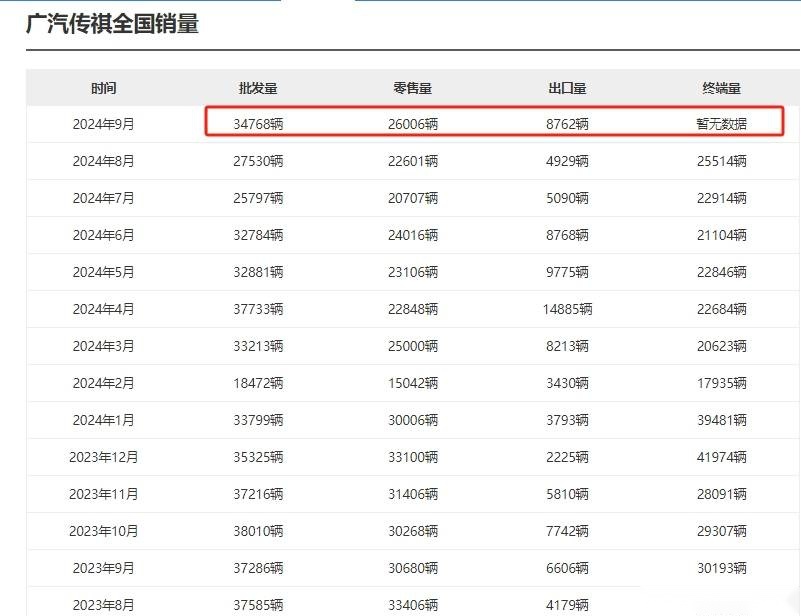
Task: Select the 2024年3月 date cell
Action: [104, 346]
